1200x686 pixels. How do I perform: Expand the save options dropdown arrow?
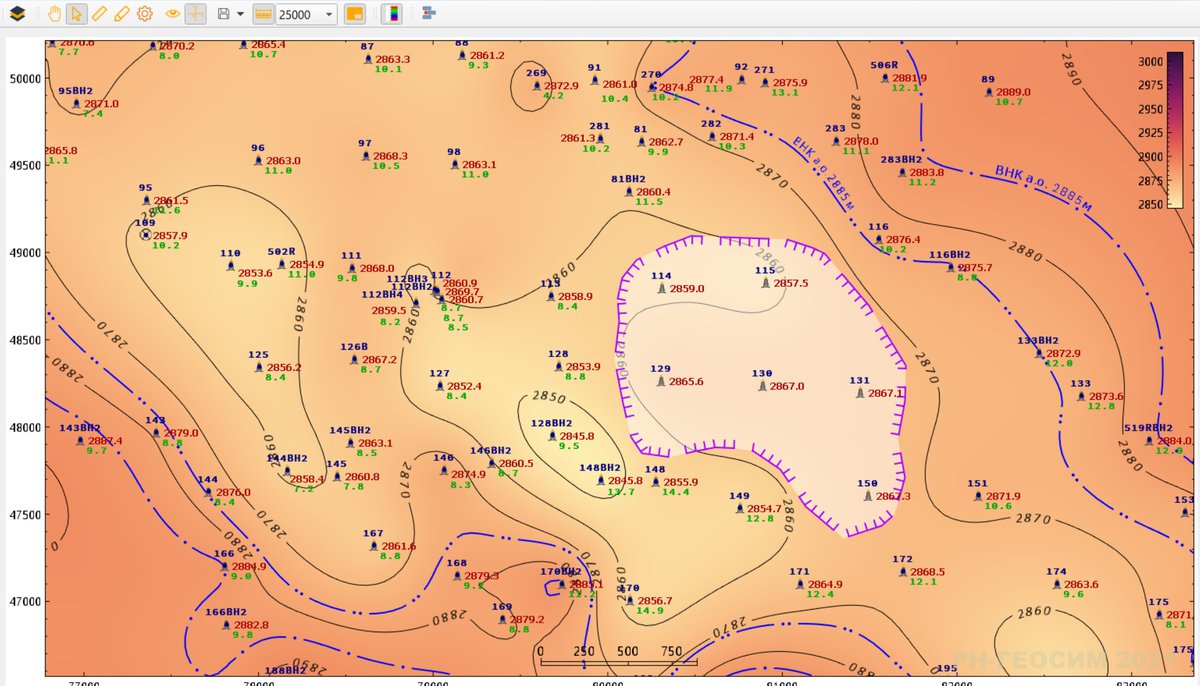240,15
